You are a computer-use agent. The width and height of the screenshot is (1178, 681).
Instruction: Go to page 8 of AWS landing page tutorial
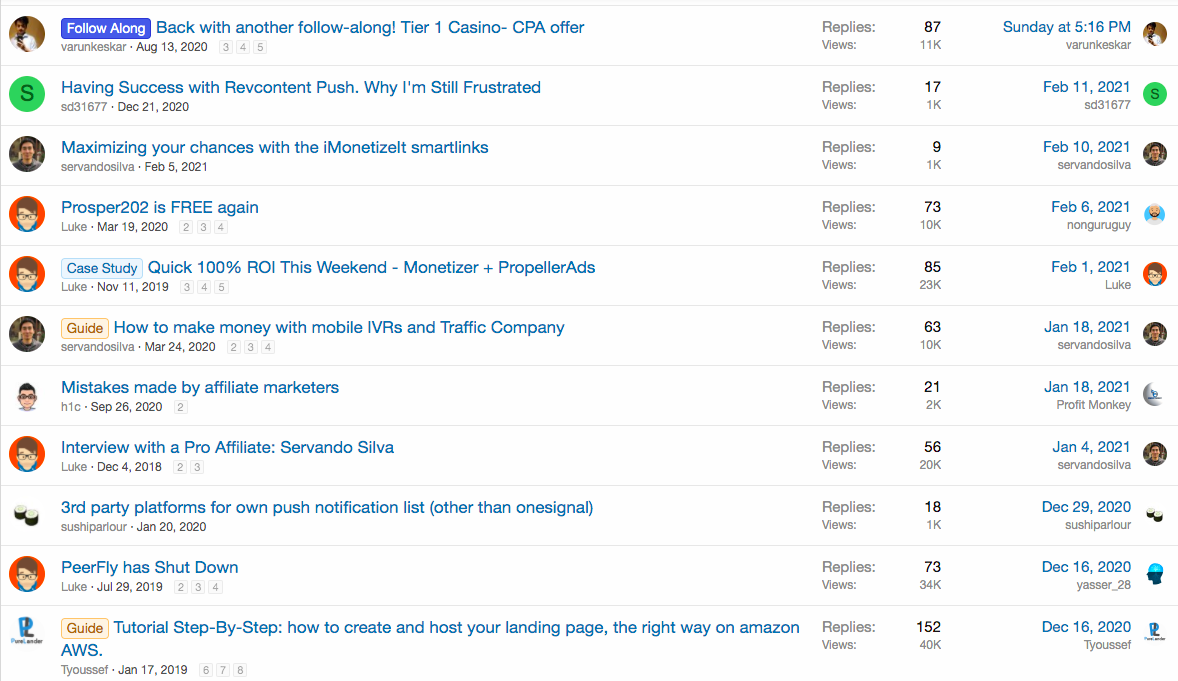click(x=240, y=670)
